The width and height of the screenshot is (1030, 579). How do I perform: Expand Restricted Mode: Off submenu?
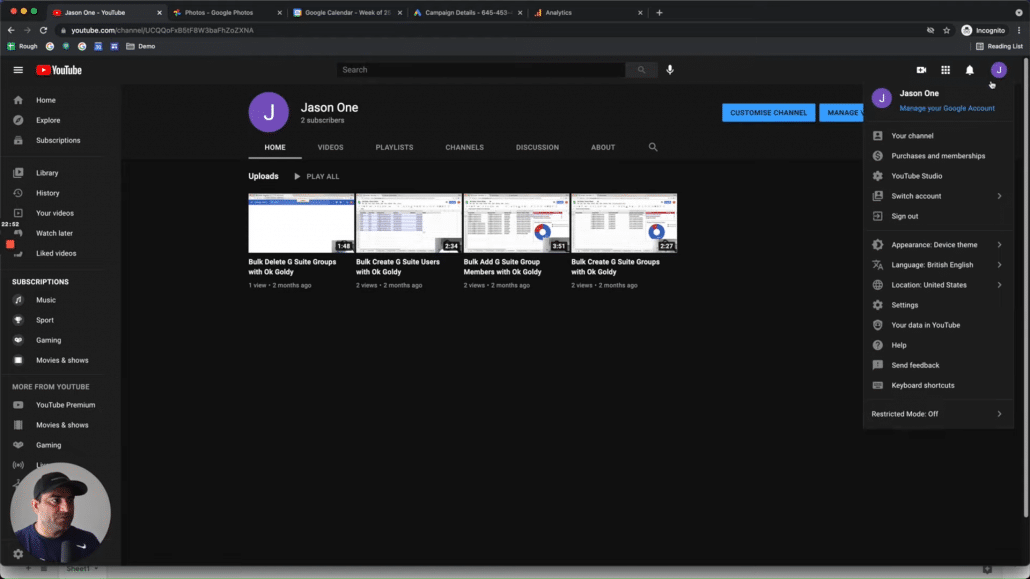[x=938, y=414]
